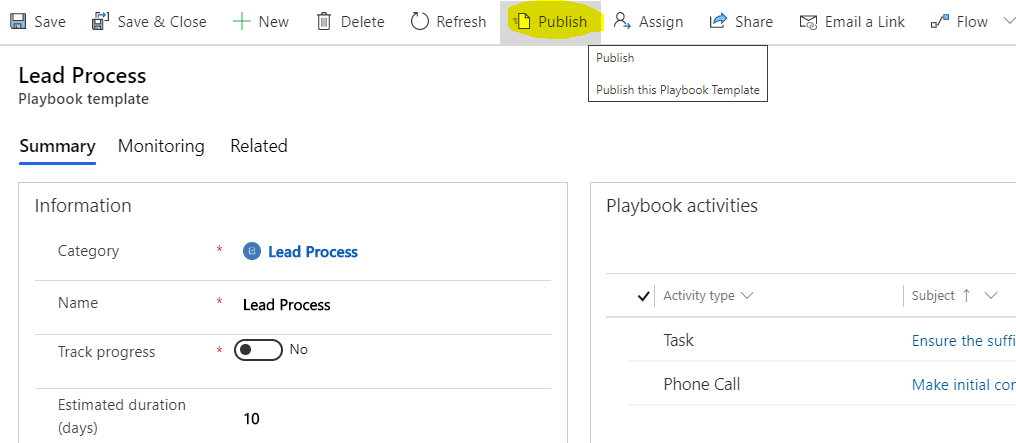Click the highlighted Publish page icon

(522, 21)
